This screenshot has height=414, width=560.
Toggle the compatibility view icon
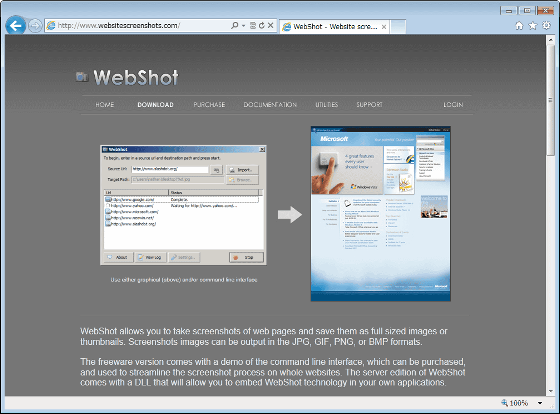(x=252, y=25)
